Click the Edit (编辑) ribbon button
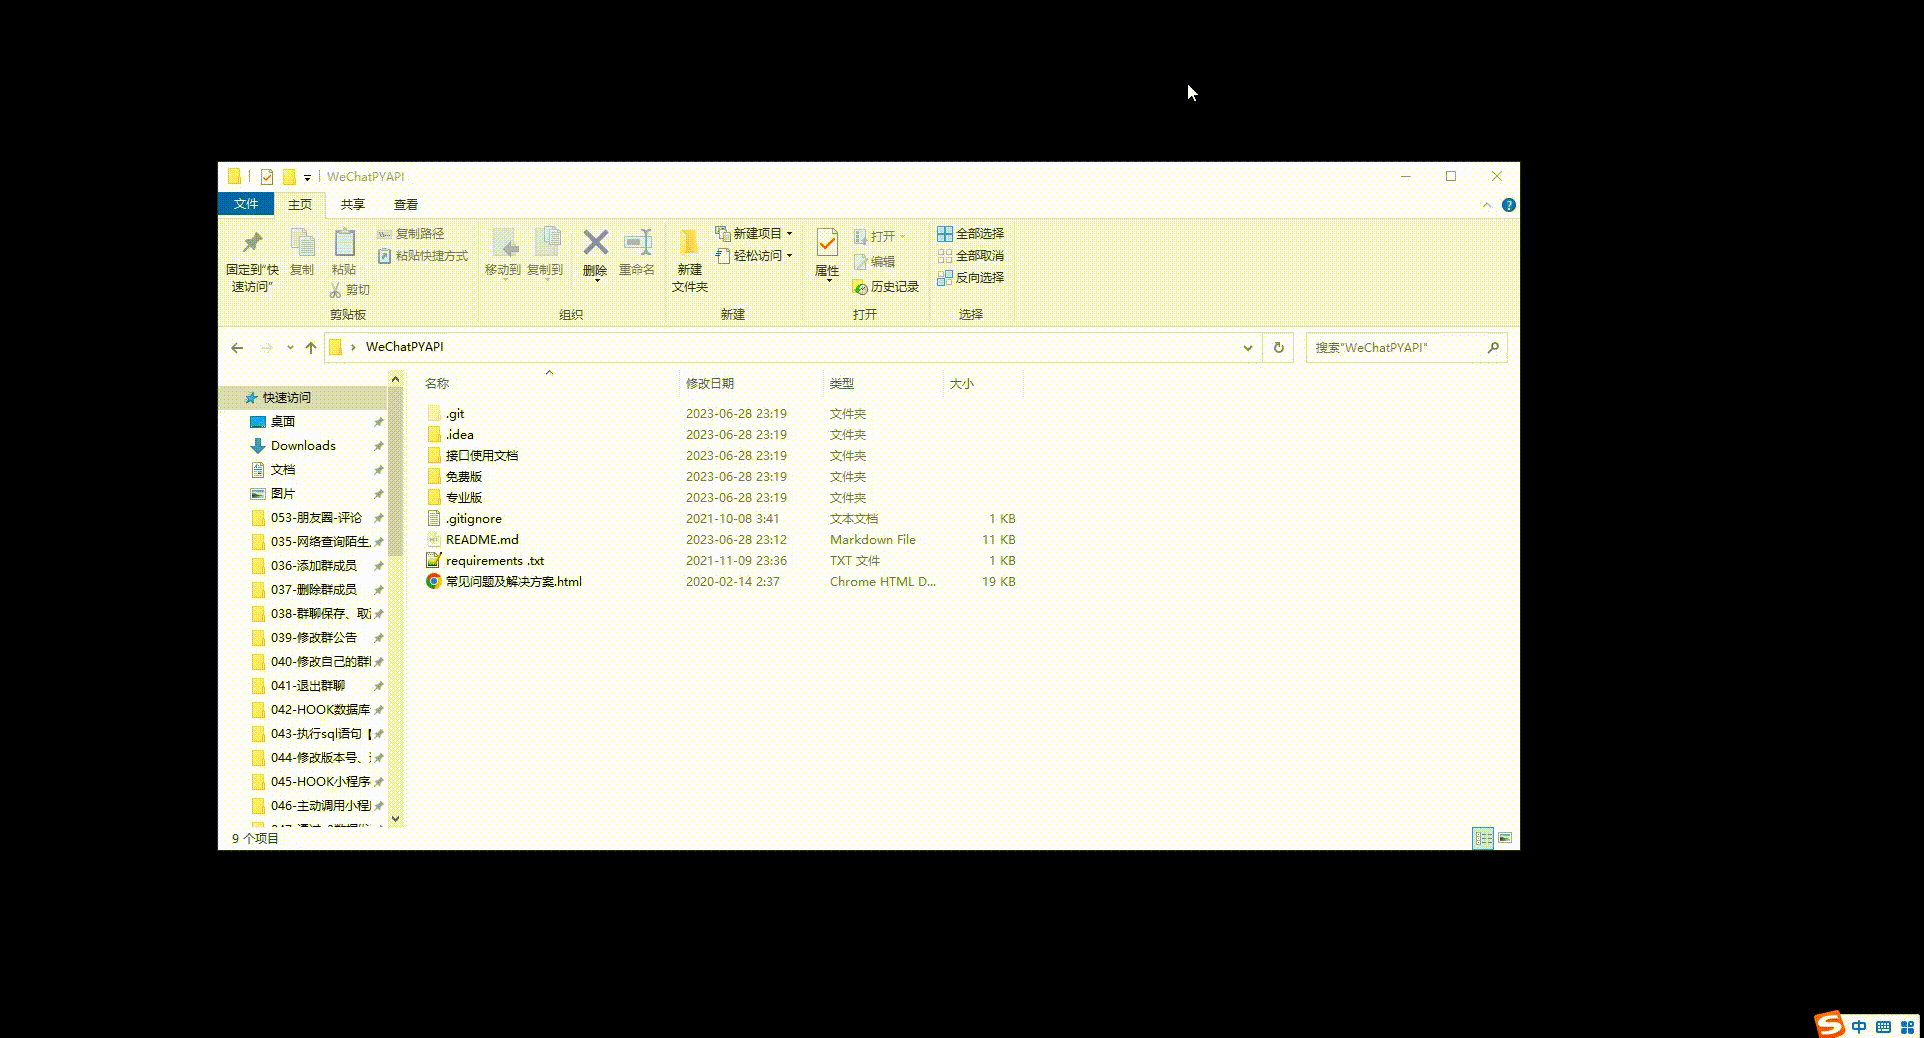The height and width of the screenshot is (1038, 1924). click(875, 261)
